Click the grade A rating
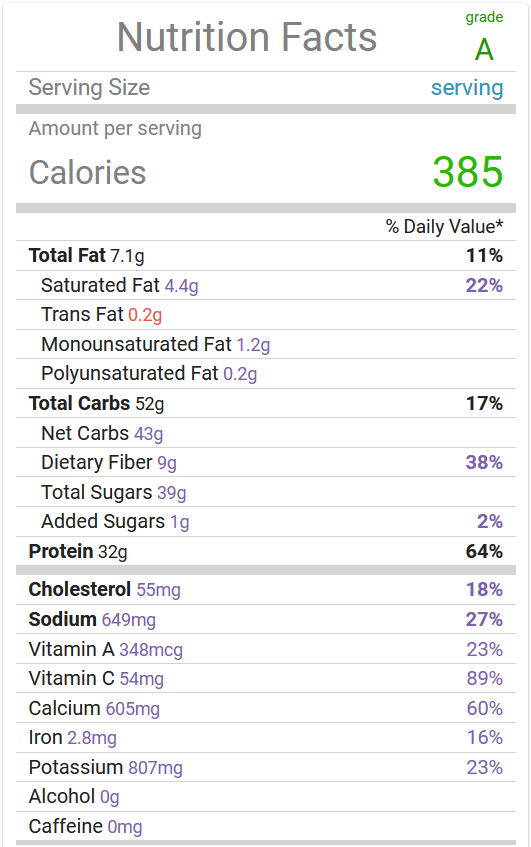 point(484,50)
